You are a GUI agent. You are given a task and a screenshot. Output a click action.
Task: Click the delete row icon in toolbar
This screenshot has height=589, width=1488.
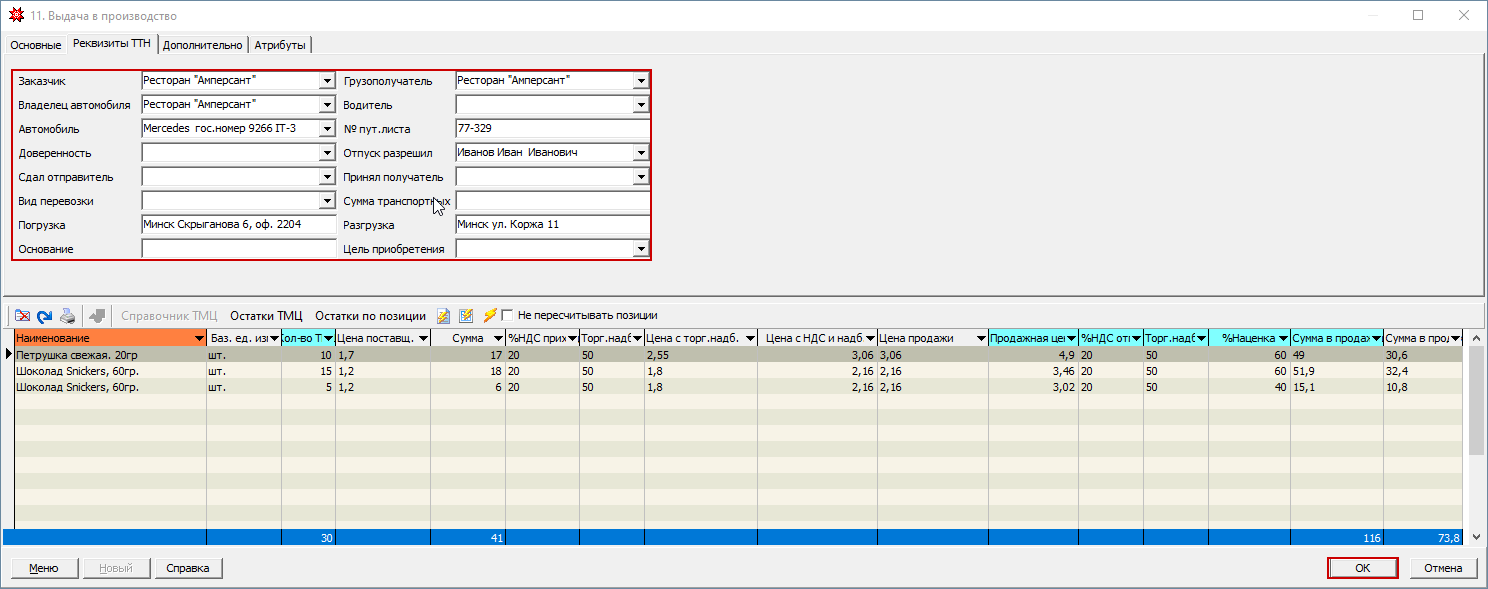coord(22,316)
